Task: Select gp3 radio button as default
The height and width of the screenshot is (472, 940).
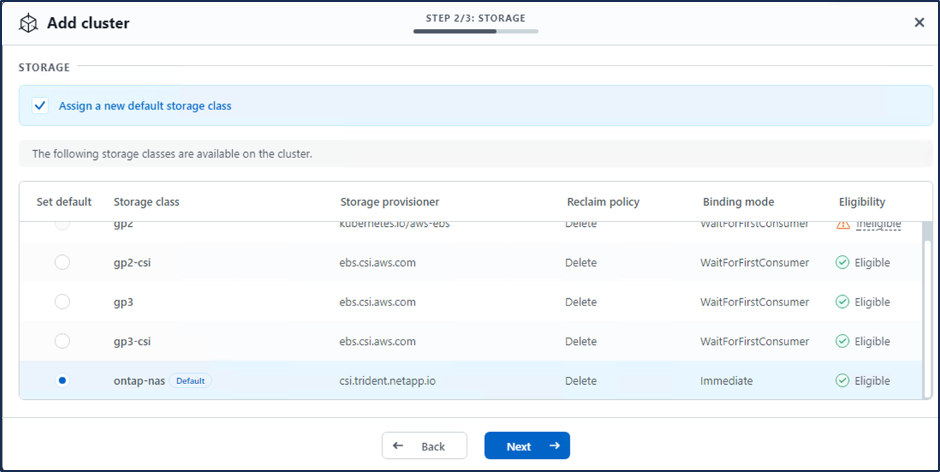Action: (62, 302)
